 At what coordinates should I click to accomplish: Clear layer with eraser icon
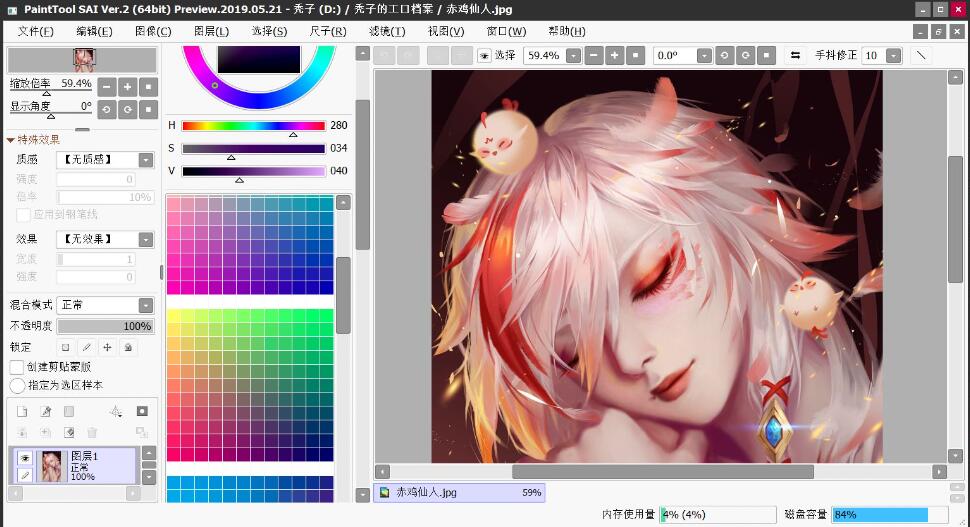pyautogui.click(x=69, y=432)
